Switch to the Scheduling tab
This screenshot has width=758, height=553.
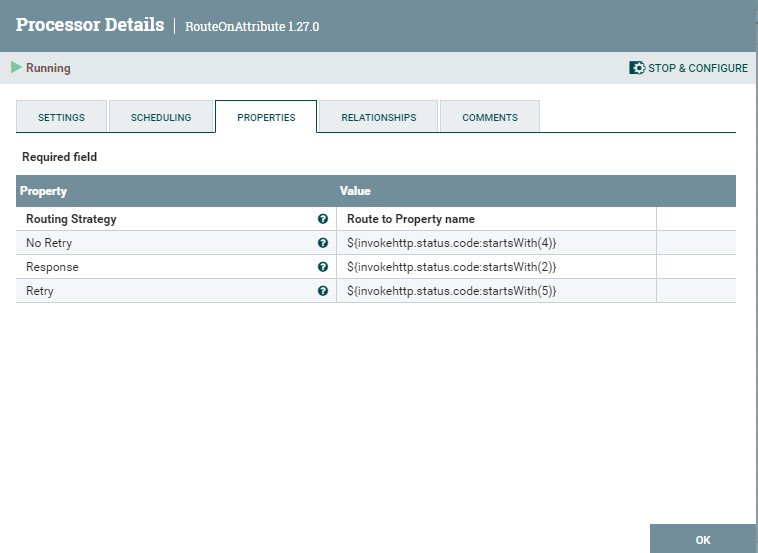pyautogui.click(x=161, y=117)
